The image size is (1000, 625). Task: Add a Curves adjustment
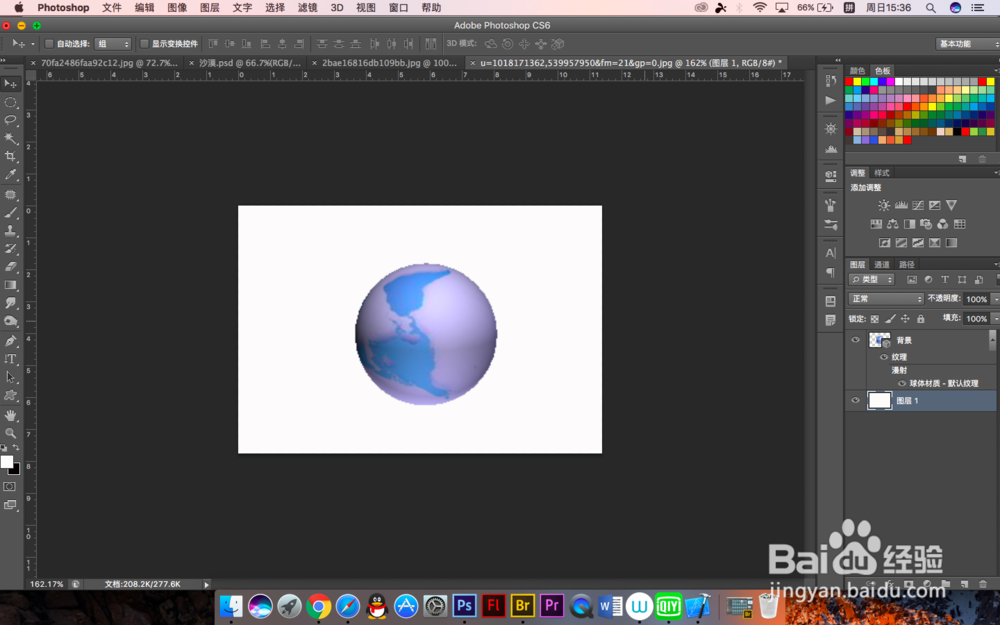918,205
